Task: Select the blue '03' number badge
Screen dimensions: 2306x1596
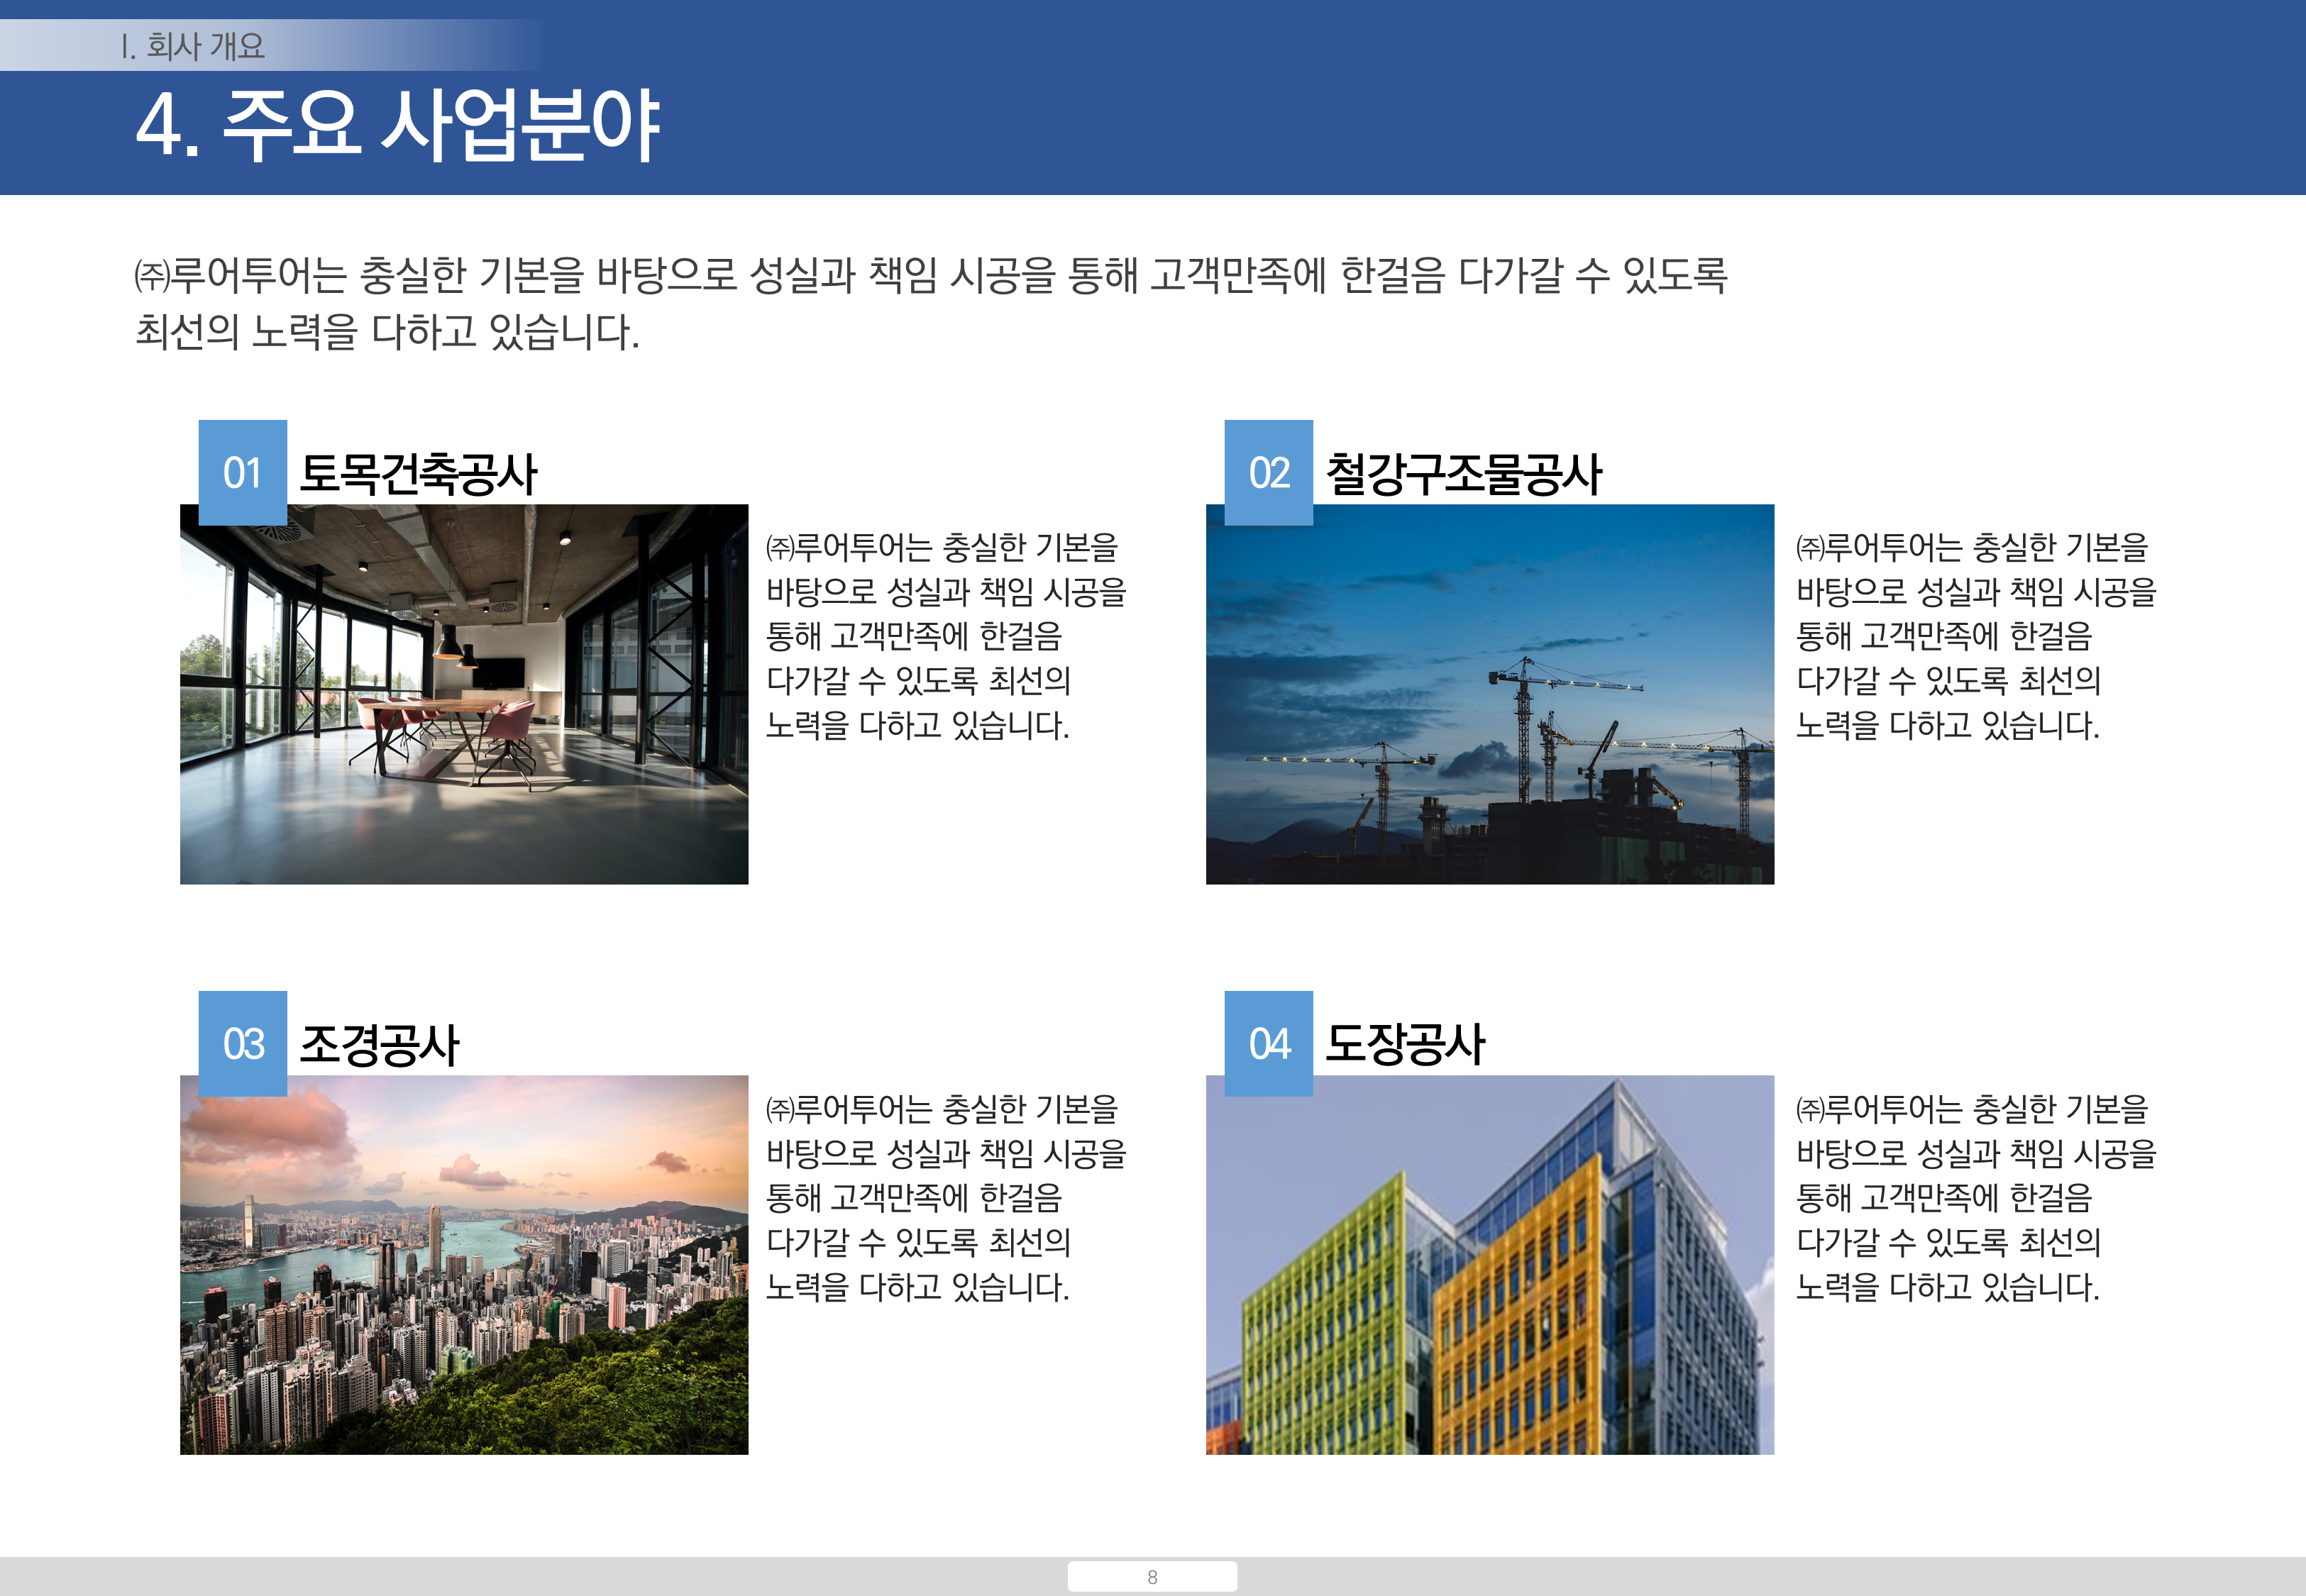Action: pyautogui.click(x=243, y=1043)
